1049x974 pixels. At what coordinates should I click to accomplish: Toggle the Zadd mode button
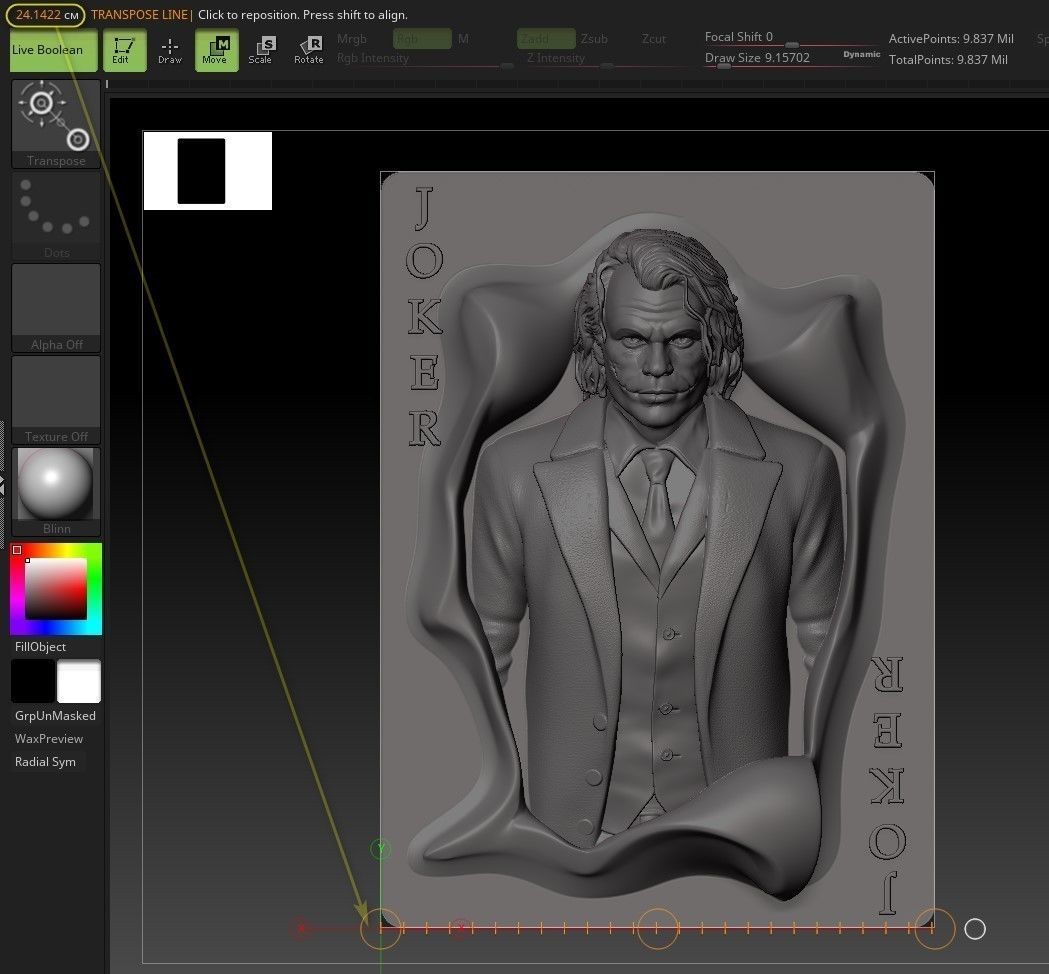(x=546, y=39)
